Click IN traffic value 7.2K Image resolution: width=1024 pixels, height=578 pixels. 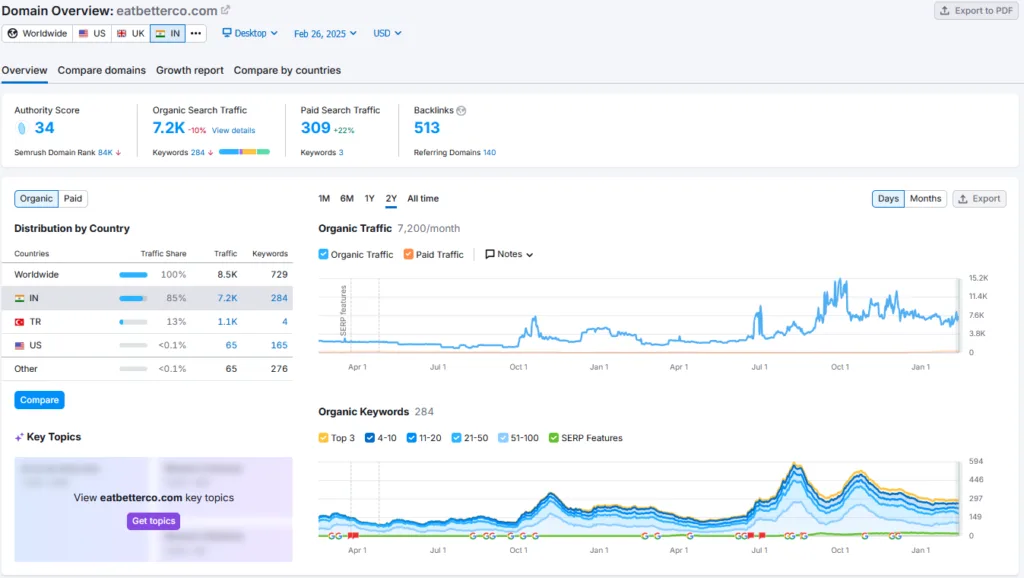click(227, 298)
